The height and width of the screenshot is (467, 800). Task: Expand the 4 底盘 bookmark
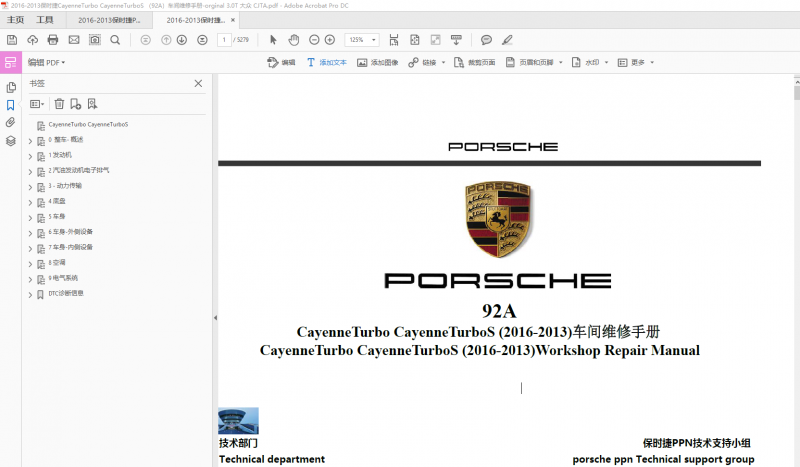click(30, 203)
